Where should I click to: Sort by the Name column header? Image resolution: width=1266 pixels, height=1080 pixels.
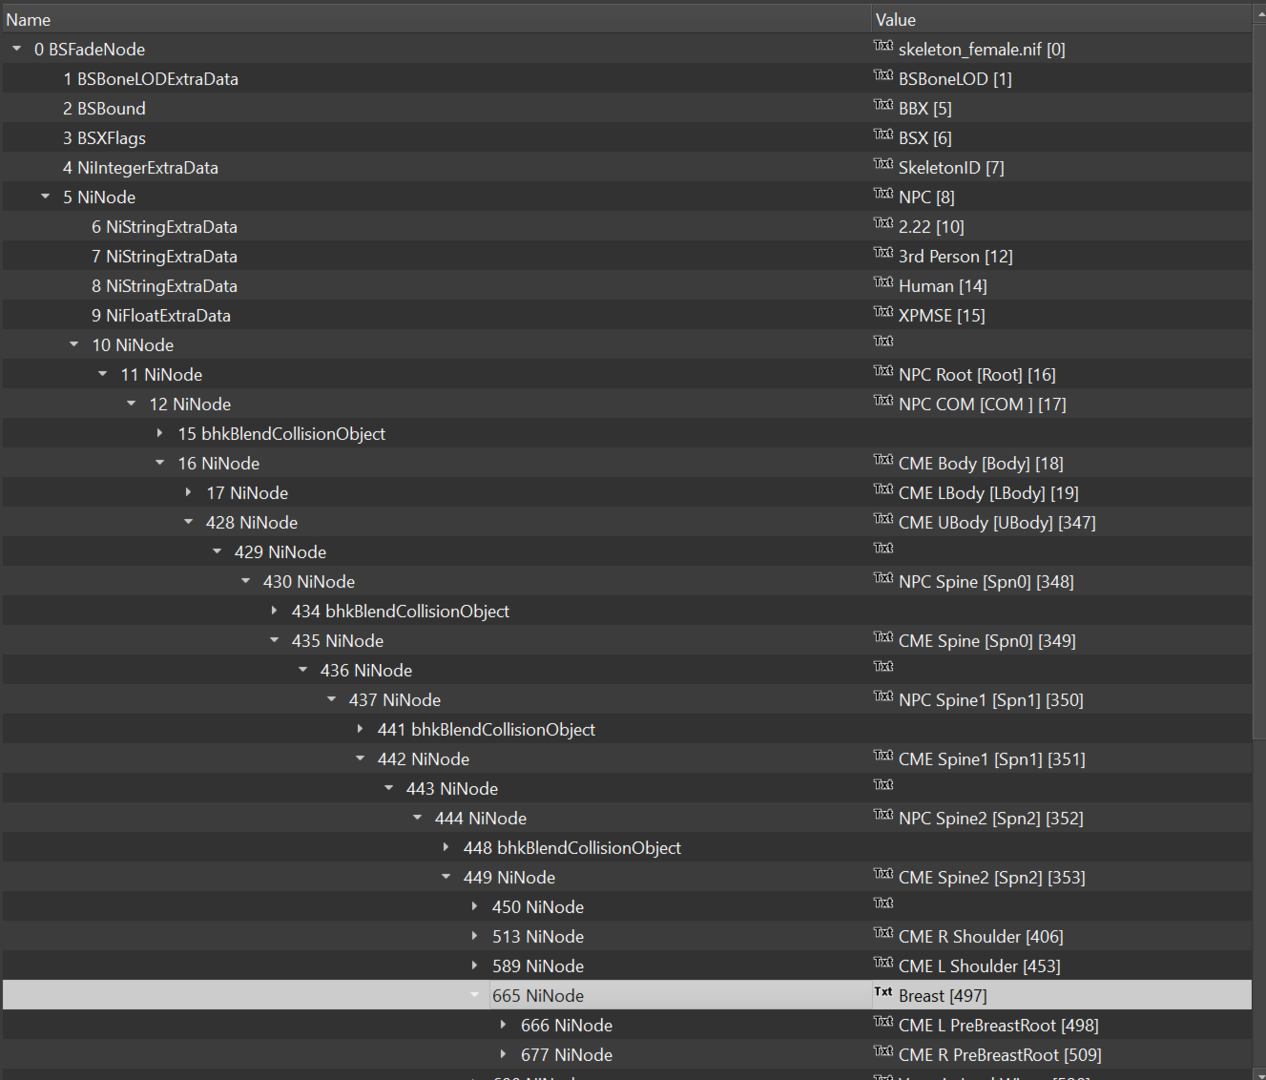436,19
